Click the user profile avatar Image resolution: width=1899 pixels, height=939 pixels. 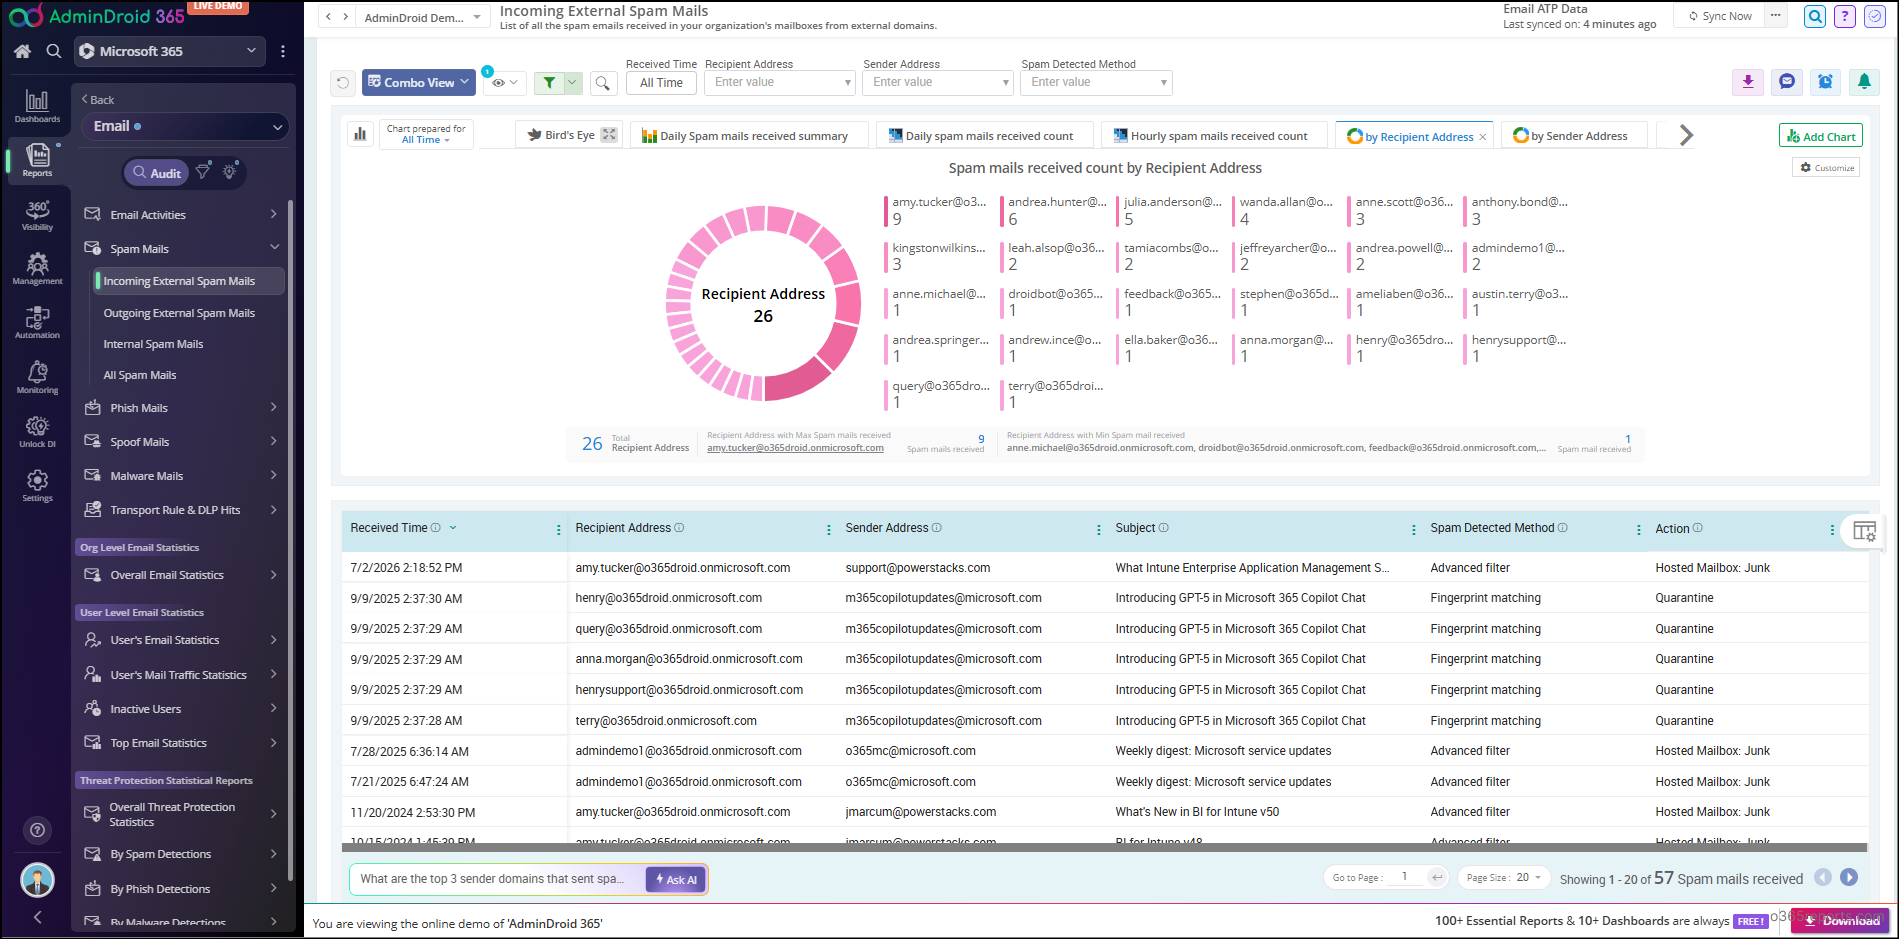[x=38, y=880]
